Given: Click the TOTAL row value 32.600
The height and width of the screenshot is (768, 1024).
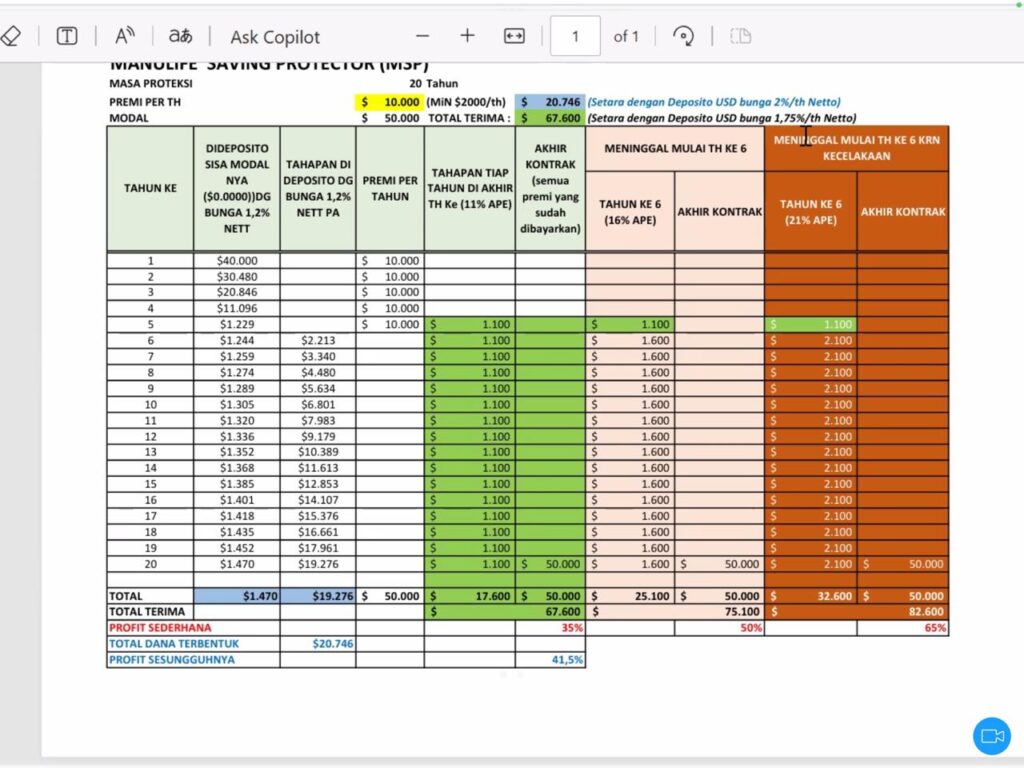Looking at the screenshot, I should [810, 596].
